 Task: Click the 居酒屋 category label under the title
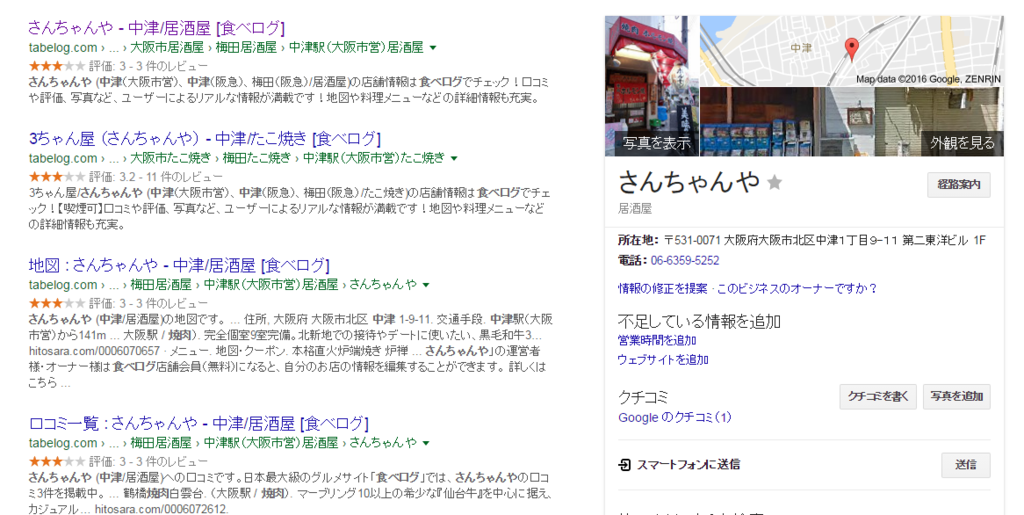point(635,209)
